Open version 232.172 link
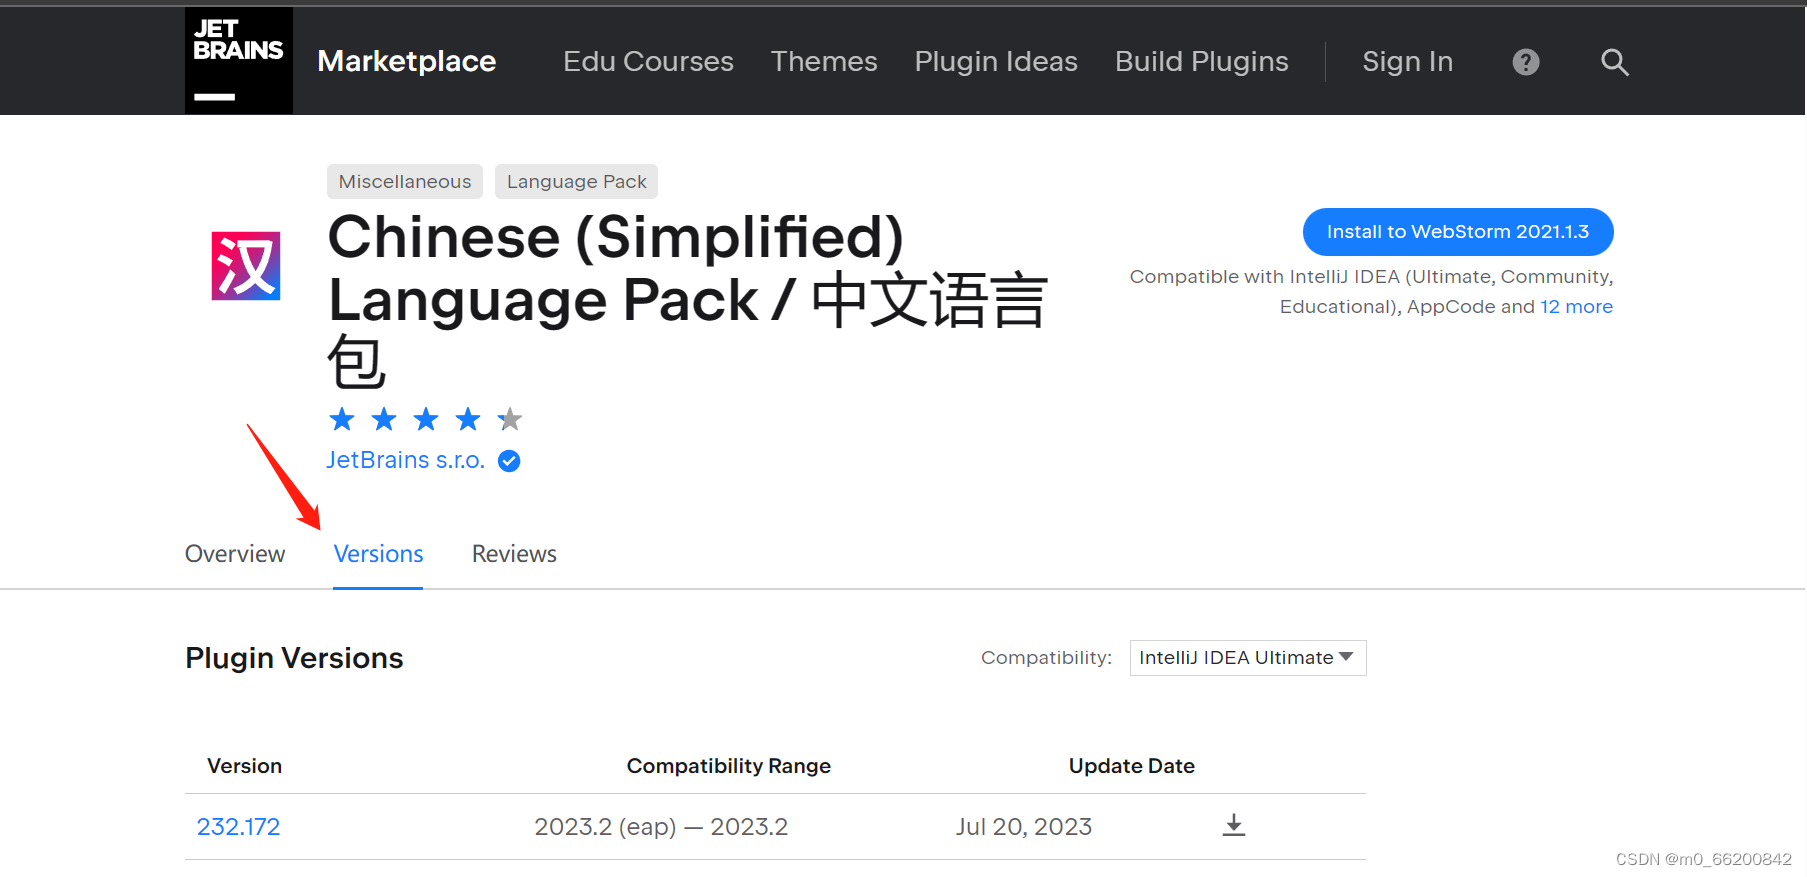Screen dimensions: 1807x877 click(238, 827)
